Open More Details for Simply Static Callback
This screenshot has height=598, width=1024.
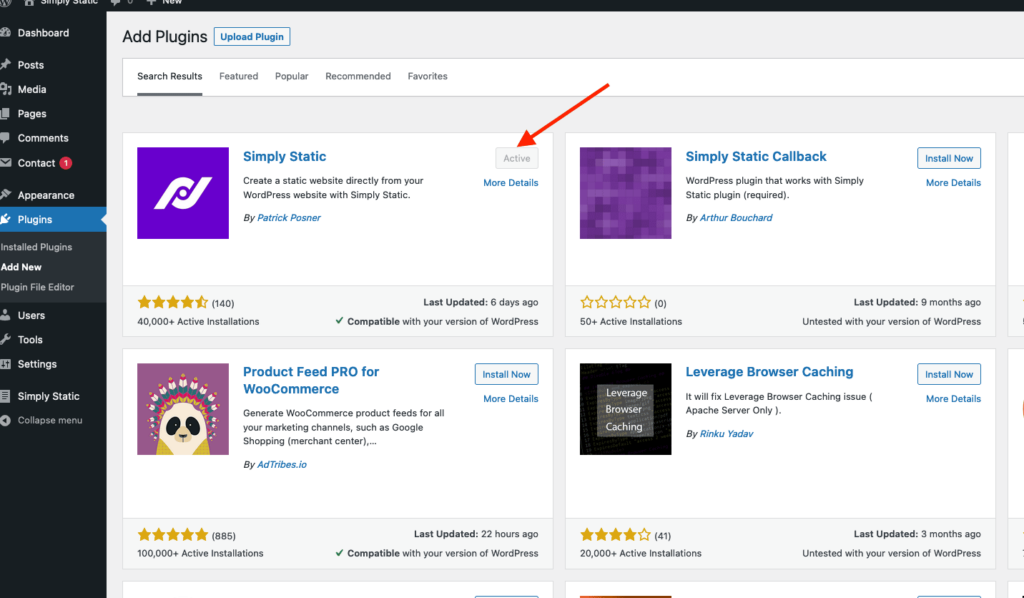click(953, 183)
